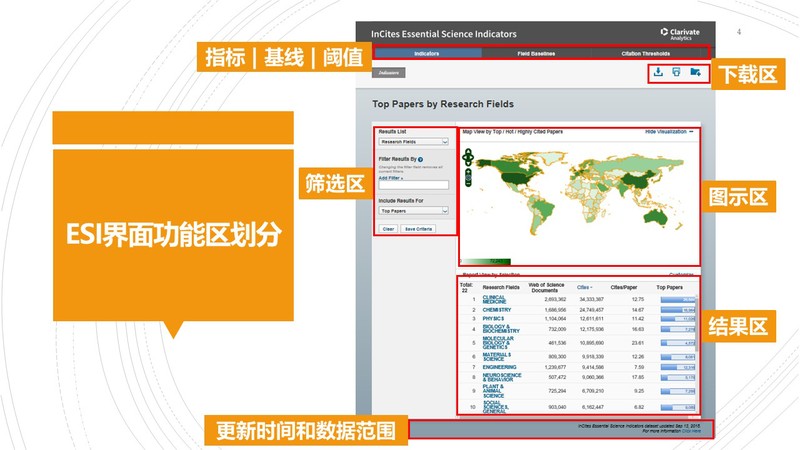Click the Add Filter text input field
The image size is (800, 450).
pyautogui.click(x=413, y=185)
